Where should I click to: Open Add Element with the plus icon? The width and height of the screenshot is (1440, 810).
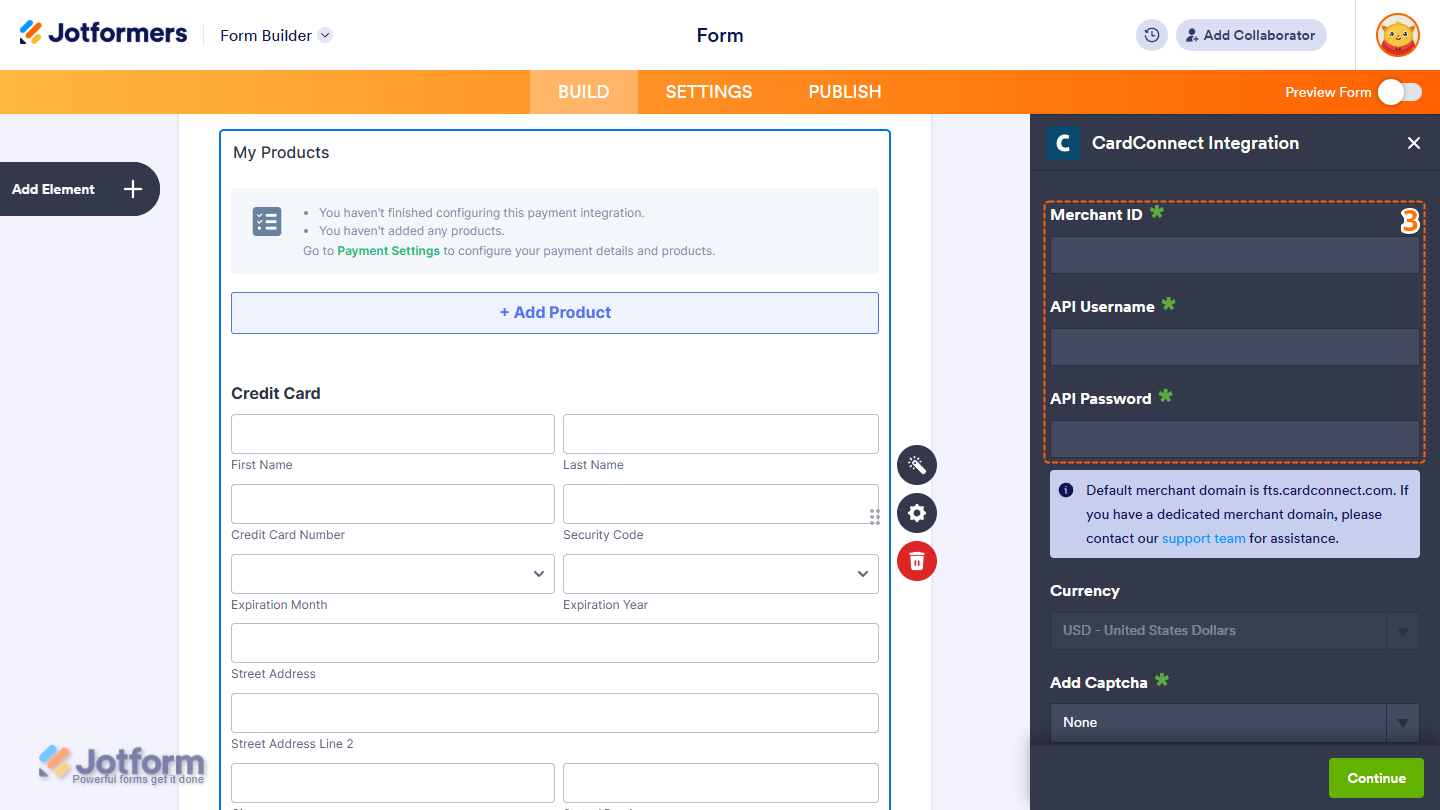[131, 189]
